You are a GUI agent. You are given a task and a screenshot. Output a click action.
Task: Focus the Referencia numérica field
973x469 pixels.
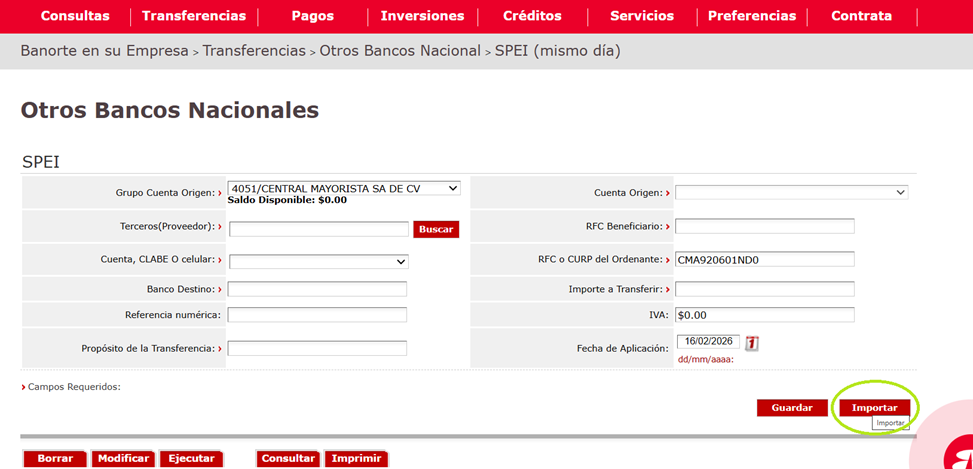coord(317,315)
